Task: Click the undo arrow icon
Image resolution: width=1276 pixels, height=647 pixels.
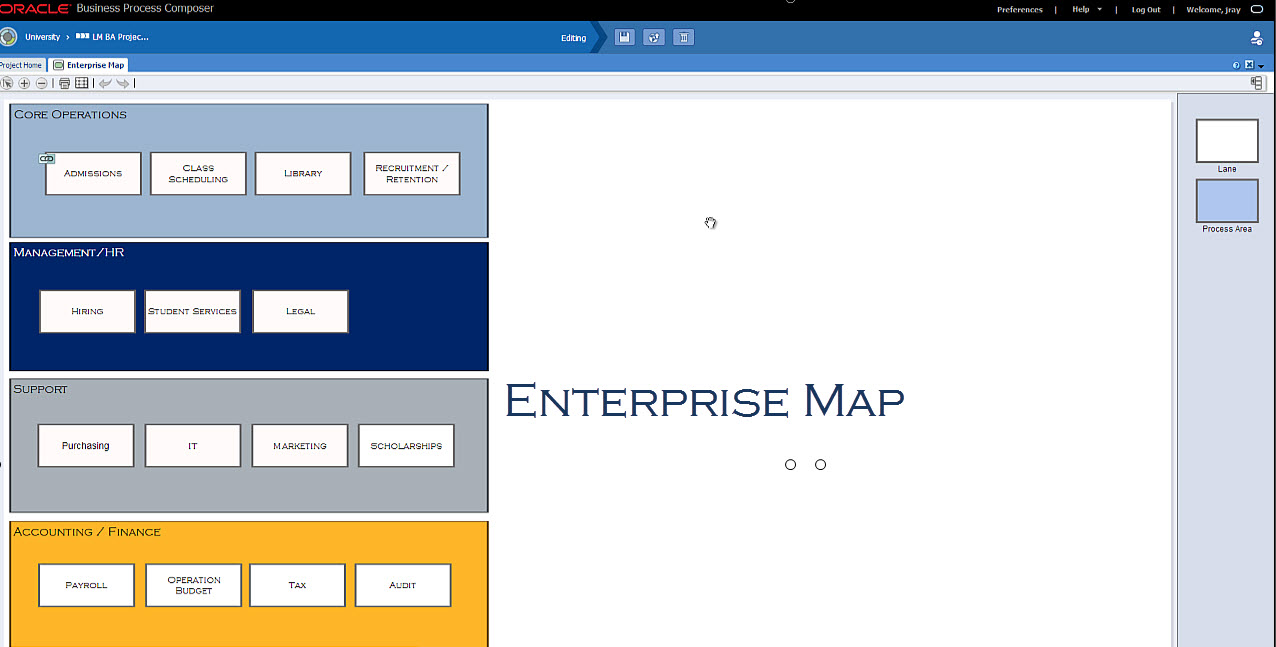Action: 105,83
